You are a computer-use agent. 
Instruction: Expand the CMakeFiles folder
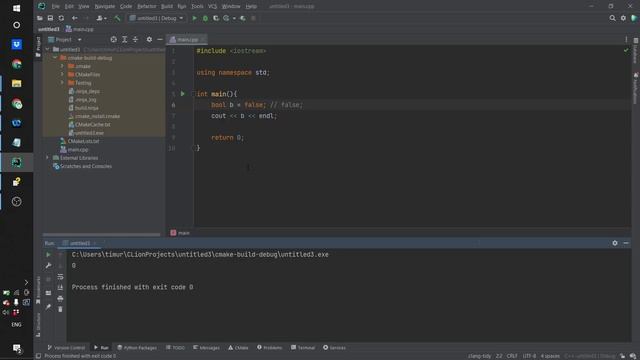point(62,75)
